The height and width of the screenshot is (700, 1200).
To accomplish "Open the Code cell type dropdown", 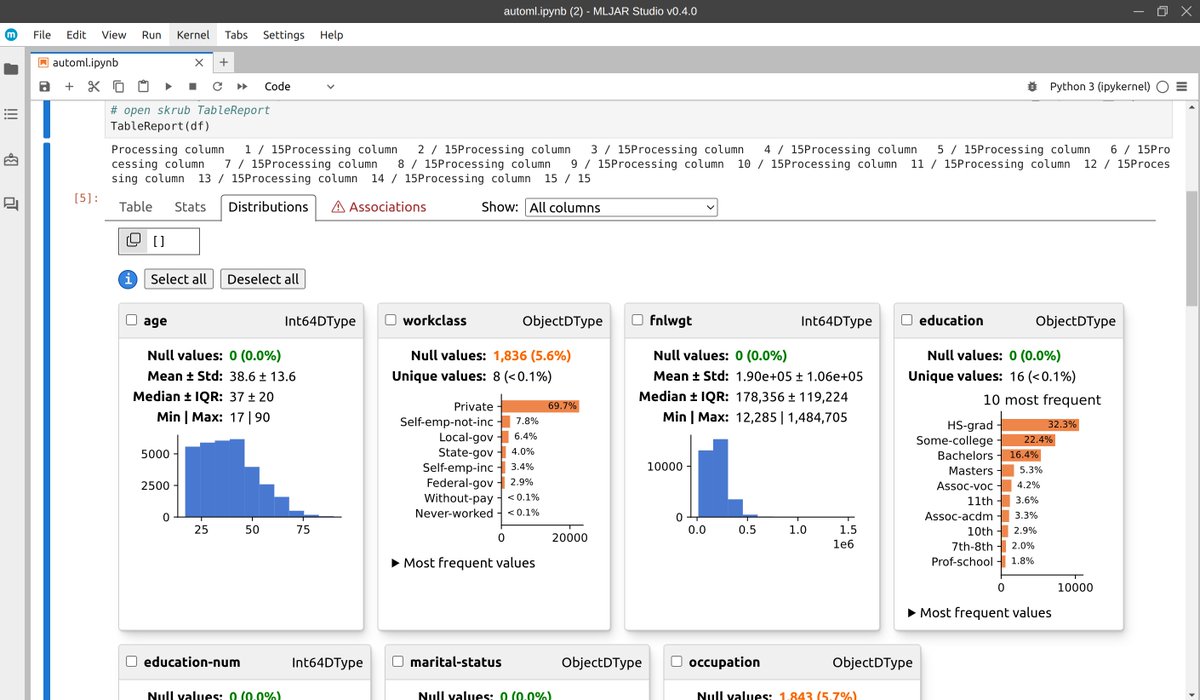I will click(299, 86).
